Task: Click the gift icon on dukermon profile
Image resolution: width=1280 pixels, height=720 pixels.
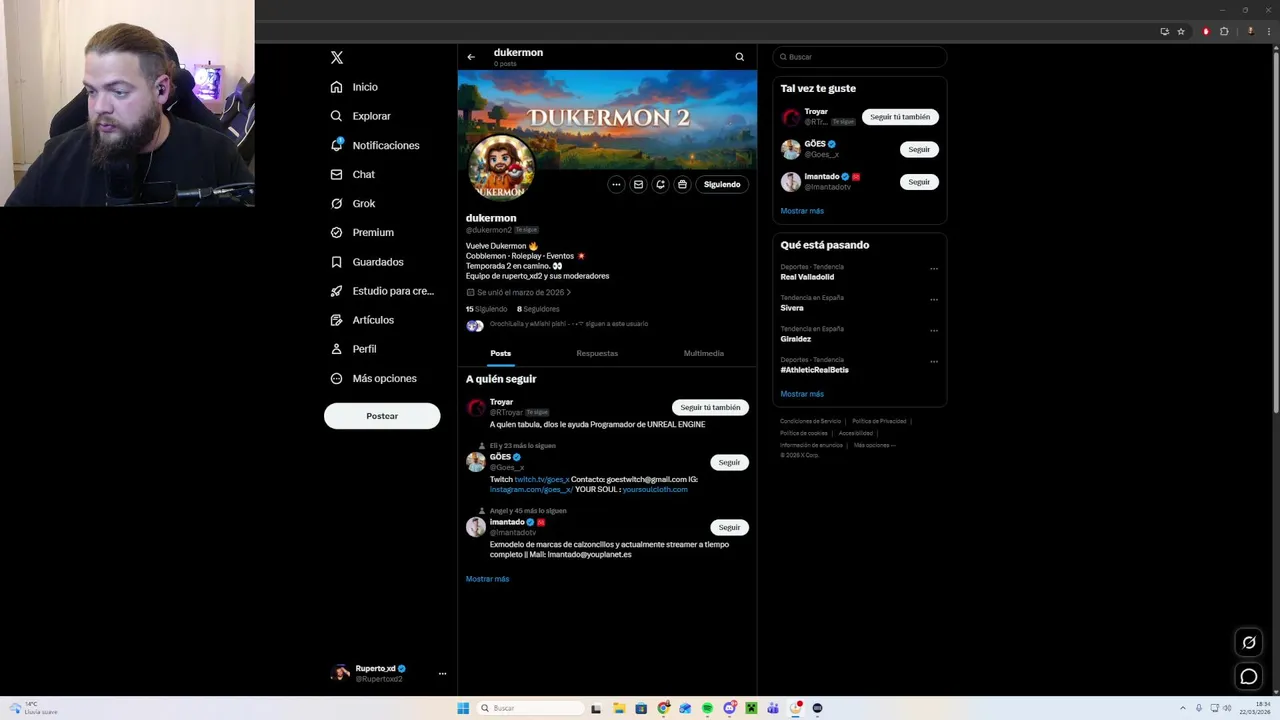Action: point(682,184)
